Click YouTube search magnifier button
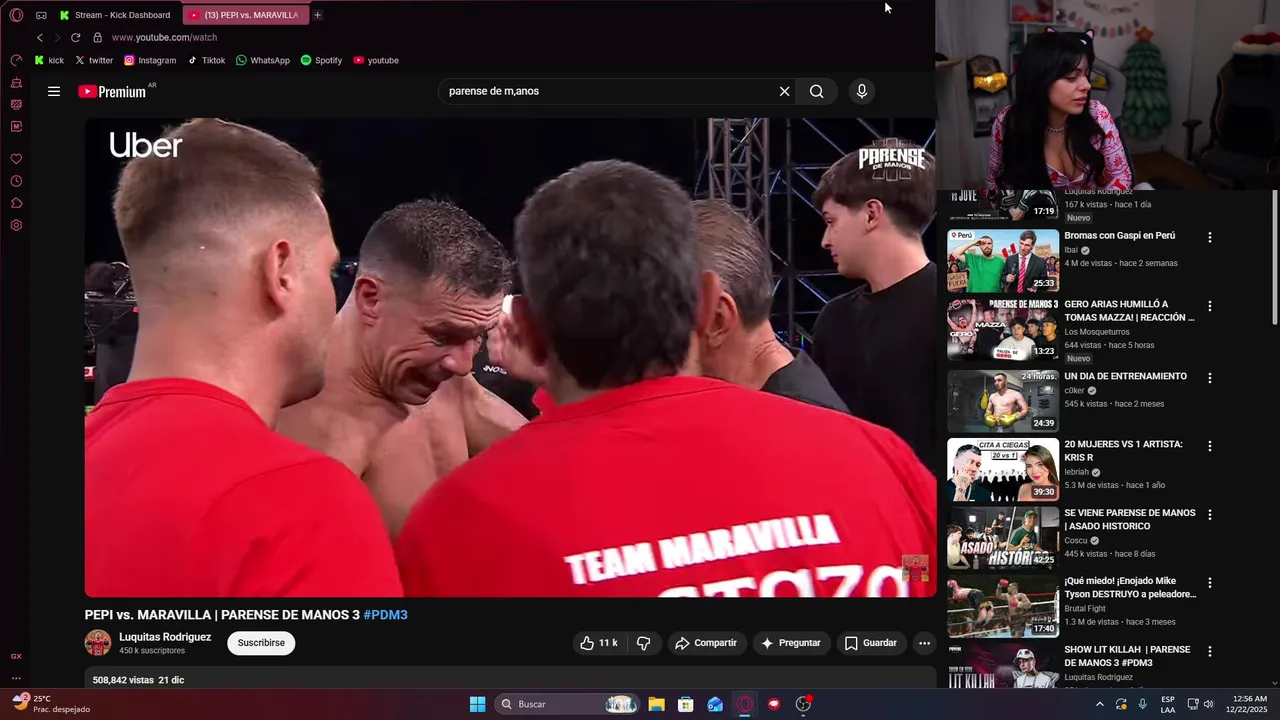This screenshot has width=1280, height=720. [817, 91]
